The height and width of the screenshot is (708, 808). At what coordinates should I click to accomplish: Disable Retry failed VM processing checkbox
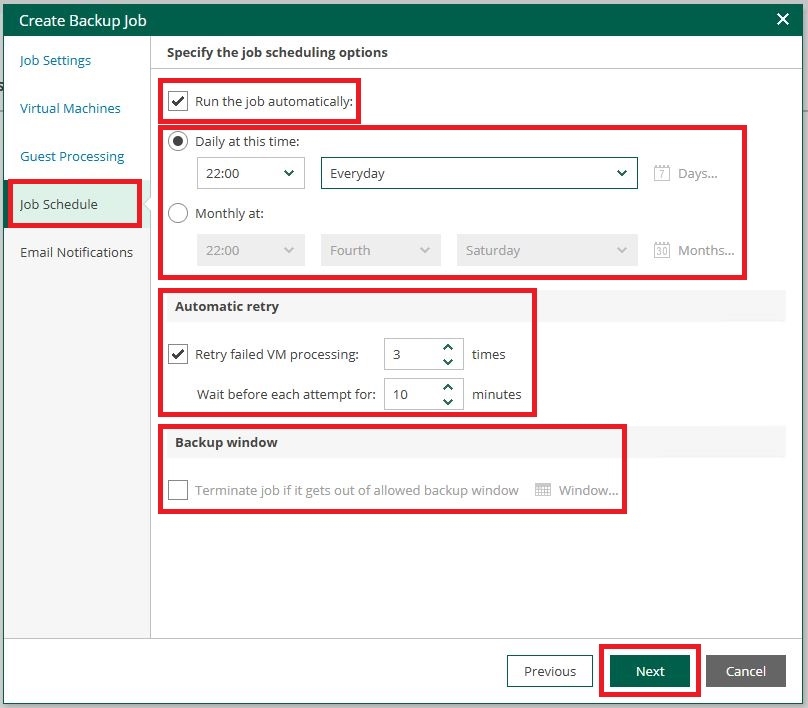pos(178,354)
